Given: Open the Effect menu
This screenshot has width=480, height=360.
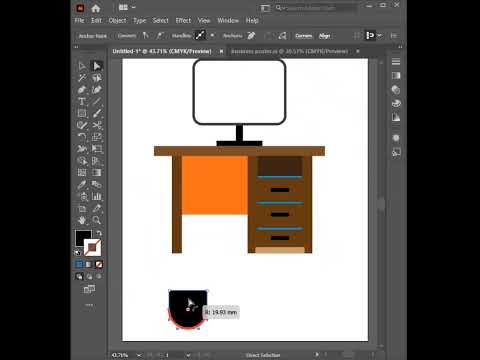Looking at the screenshot, I should point(183,21).
